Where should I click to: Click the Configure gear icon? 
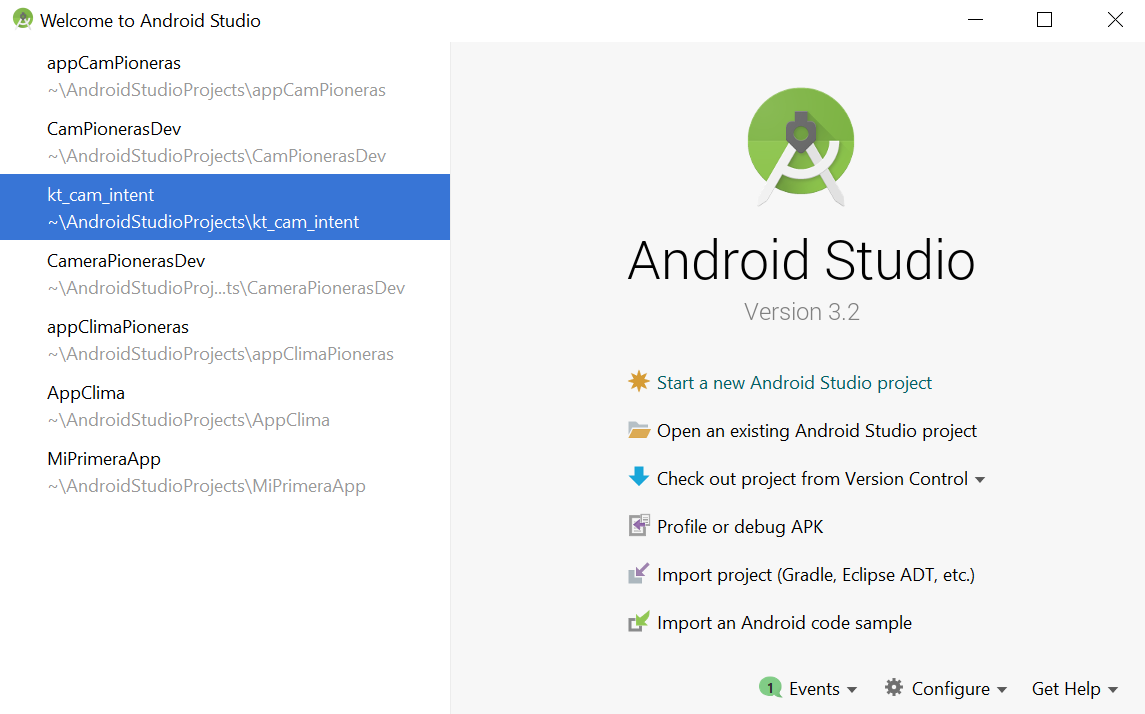(894, 688)
